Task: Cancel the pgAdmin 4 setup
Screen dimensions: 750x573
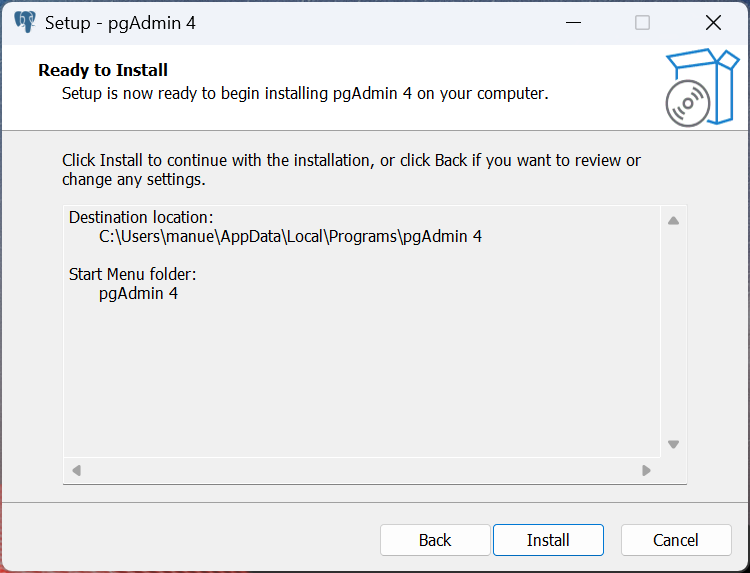Action: tap(676, 540)
